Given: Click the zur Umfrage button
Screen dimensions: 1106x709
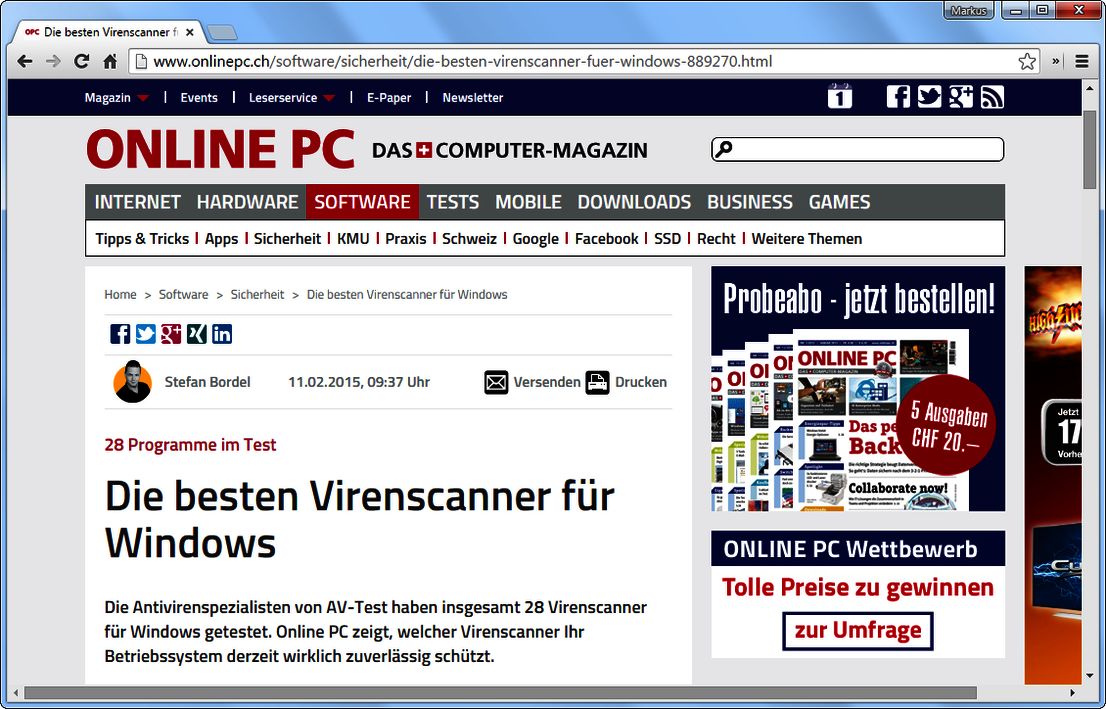Looking at the screenshot, I should pyautogui.click(x=857, y=631).
